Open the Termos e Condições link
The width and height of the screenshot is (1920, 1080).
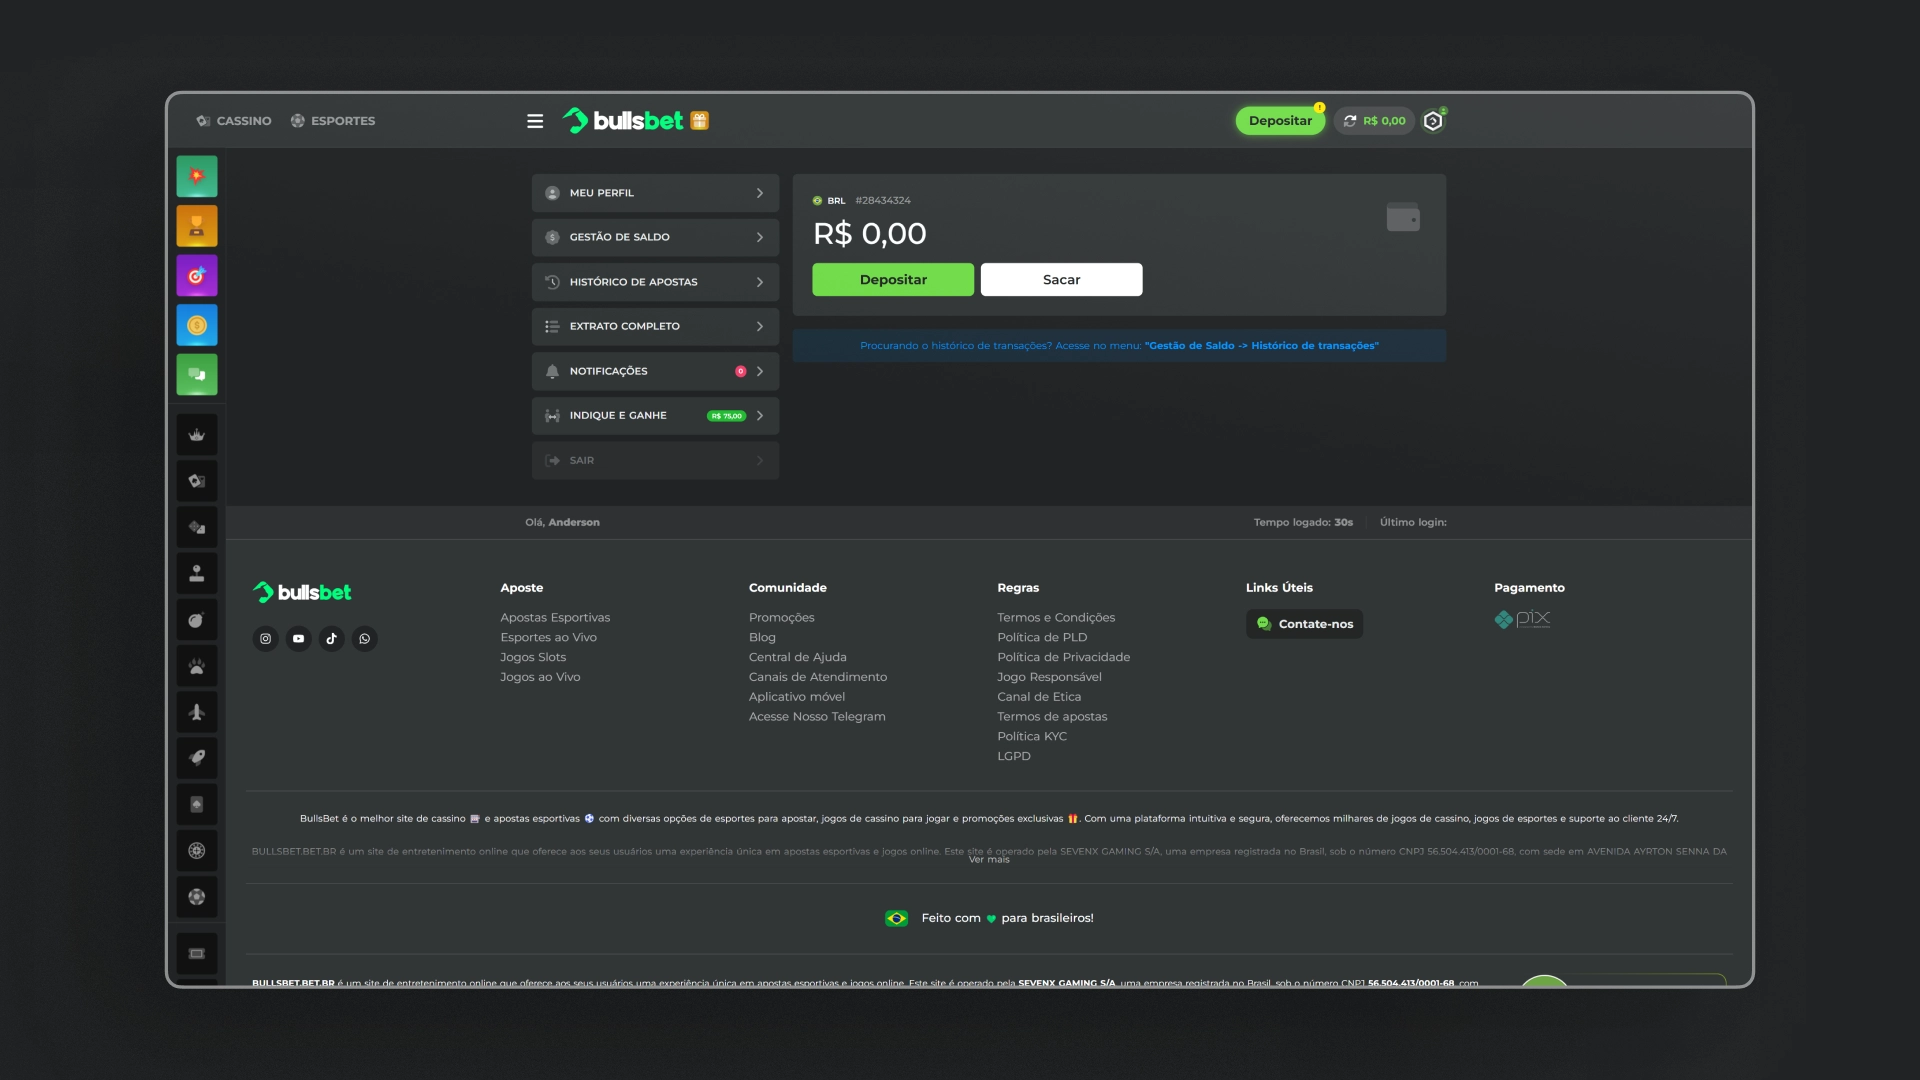pyautogui.click(x=1056, y=618)
